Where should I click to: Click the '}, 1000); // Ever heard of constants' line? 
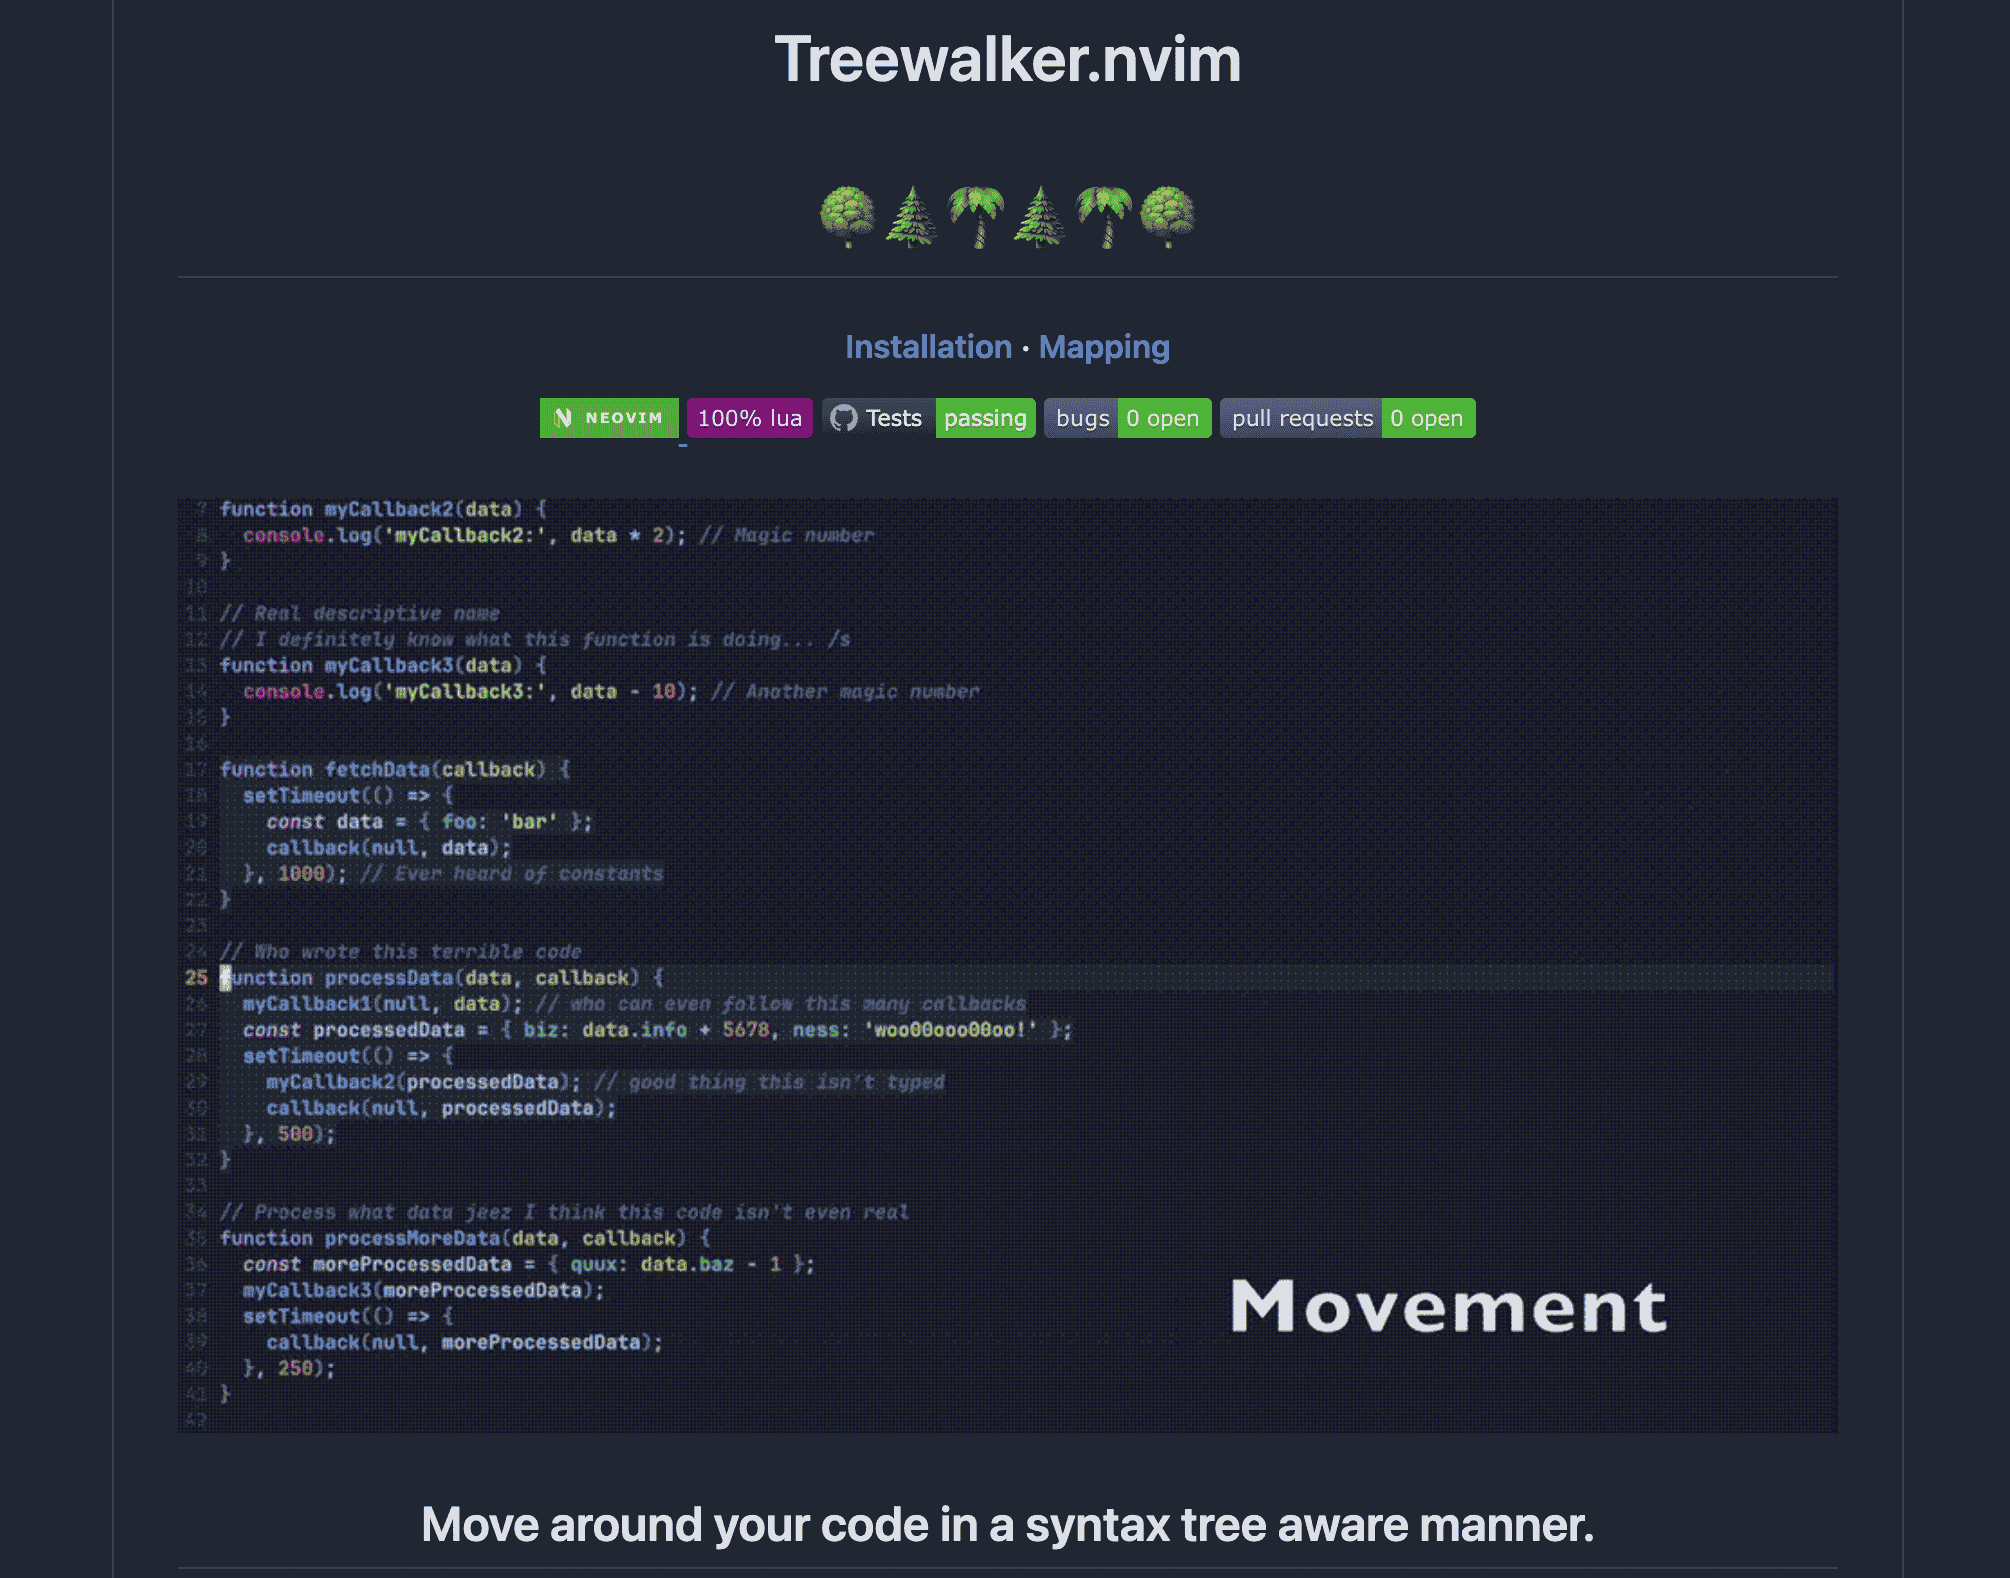[x=453, y=874]
